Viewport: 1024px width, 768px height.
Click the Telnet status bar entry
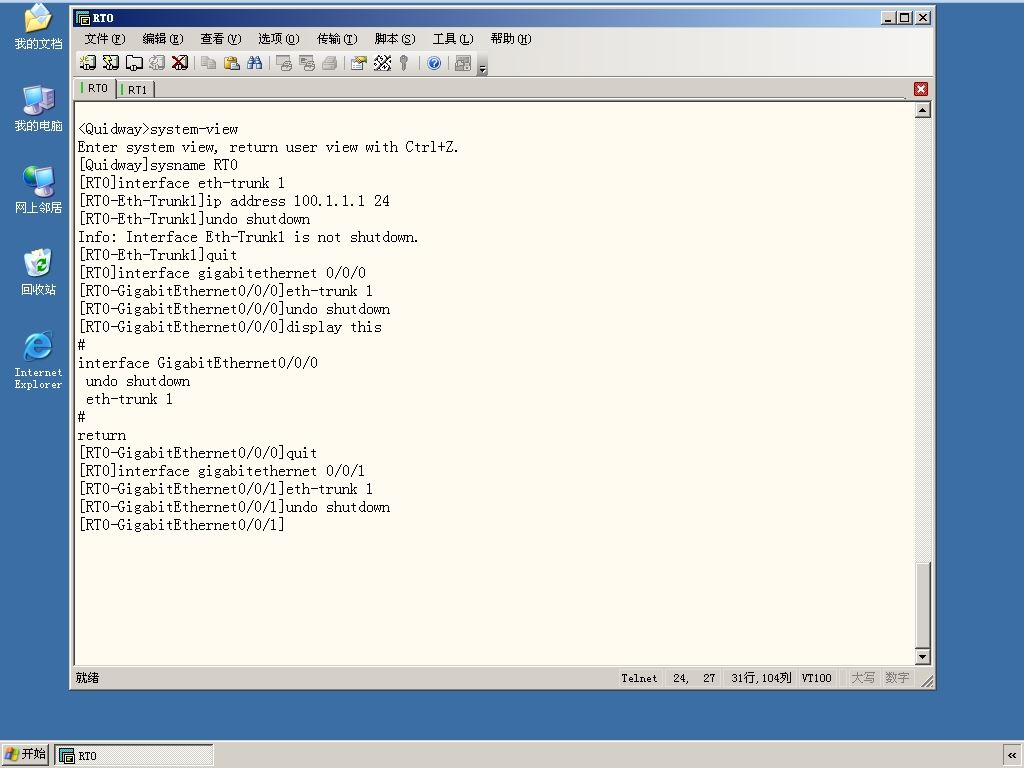pos(639,678)
